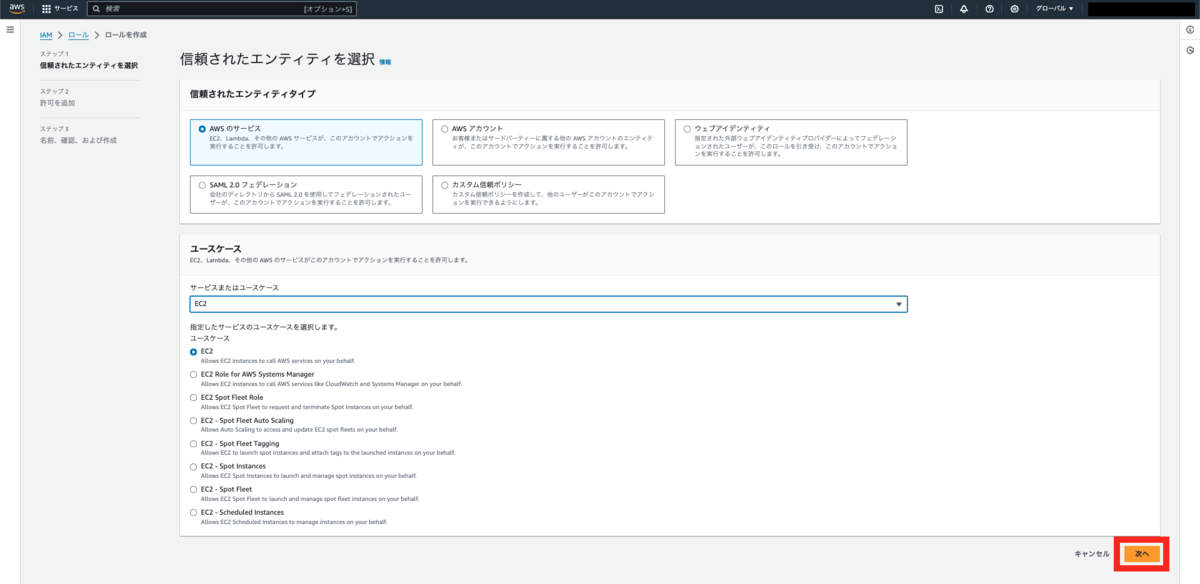Image resolution: width=1200 pixels, height=584 pixels.
Task: Select EC2 Role for AWS Systems Manager
Action: point(194,375)
